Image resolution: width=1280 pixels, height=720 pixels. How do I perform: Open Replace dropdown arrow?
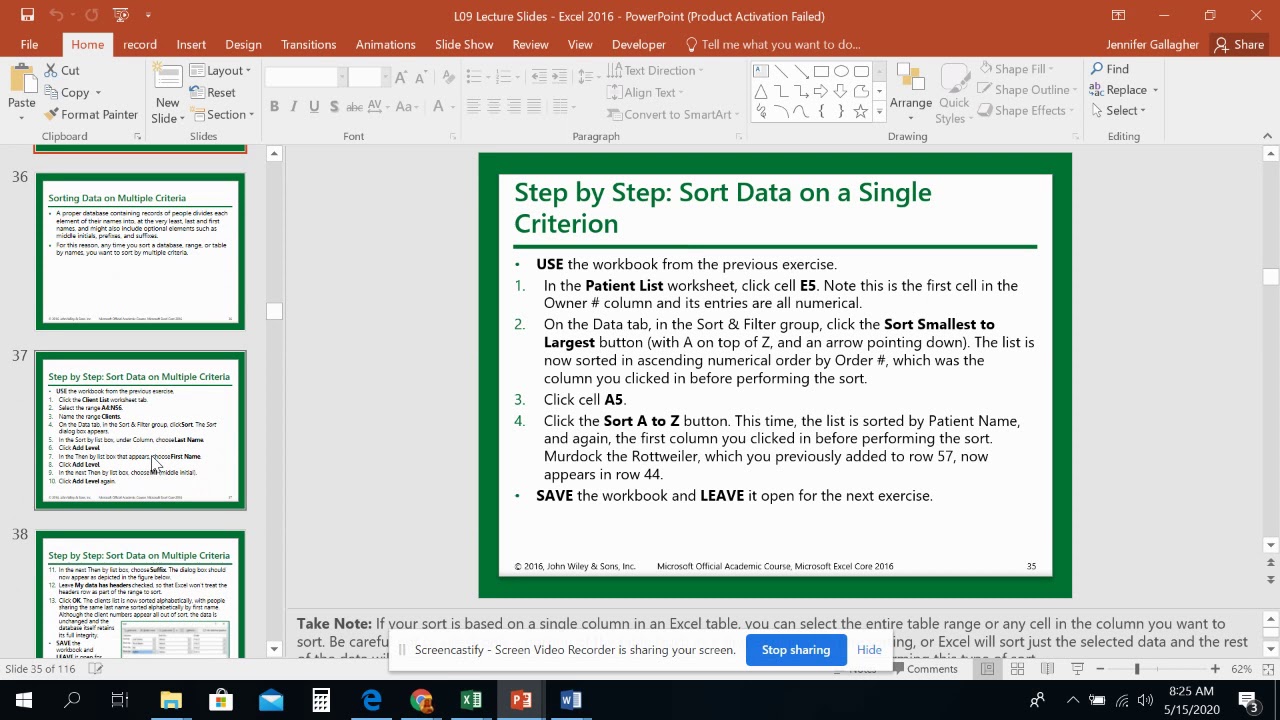point(1154,90)
